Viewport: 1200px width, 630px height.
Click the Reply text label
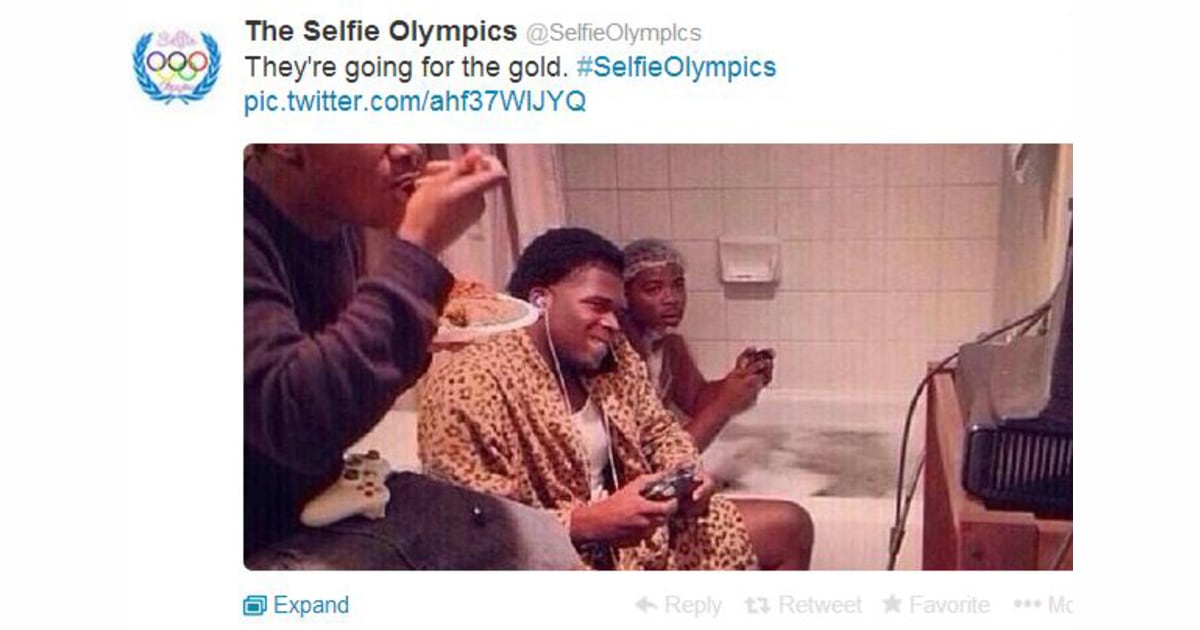pos(693,605)
